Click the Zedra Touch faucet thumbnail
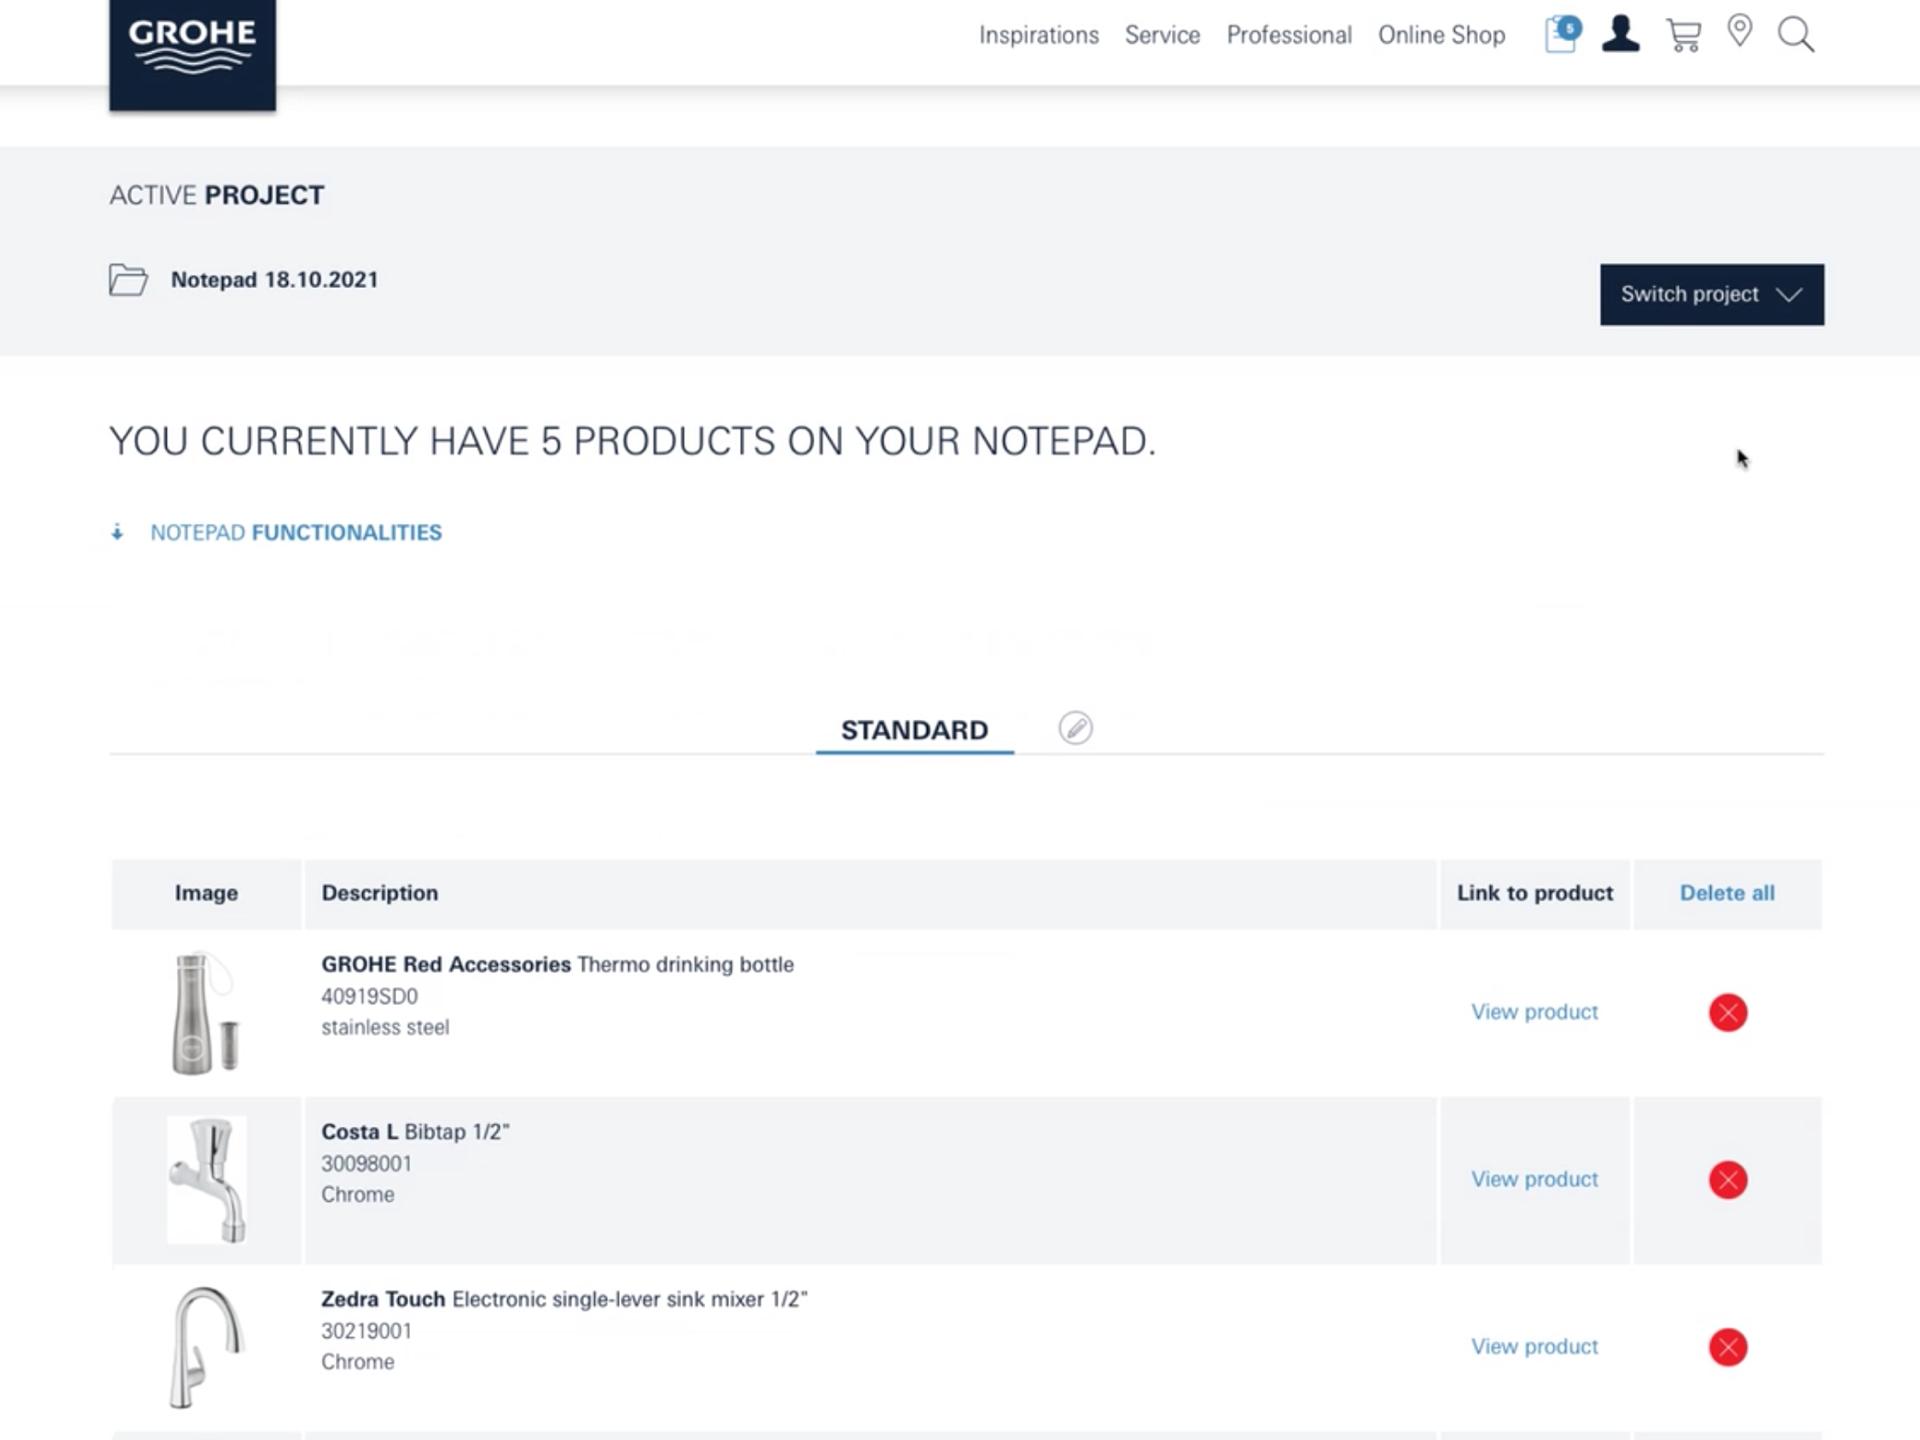Image resolution: width=1920 pixels, height=1440 pixels. click(206, 1347)
